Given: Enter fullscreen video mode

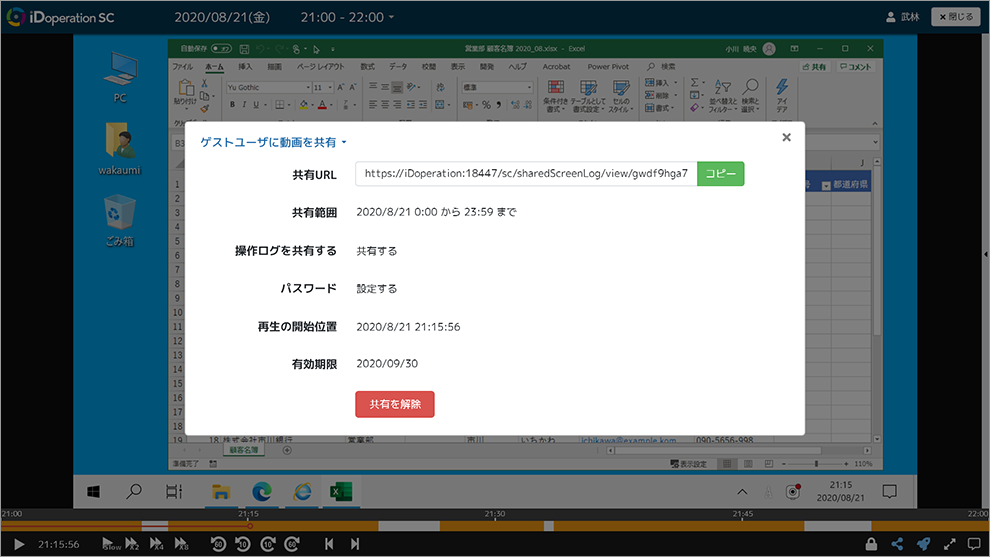Looking at the screenshot, I should [950, 544].
